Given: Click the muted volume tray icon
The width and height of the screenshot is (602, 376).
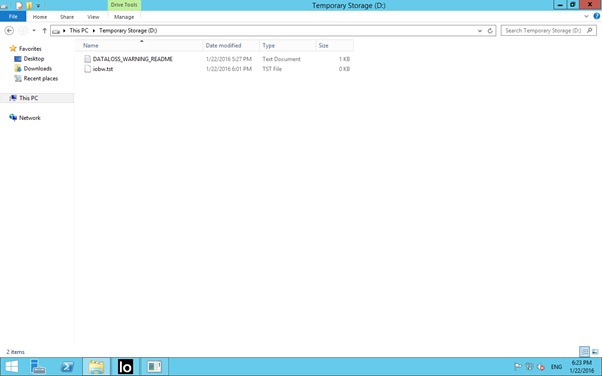Looking at the screenshot, I should click(541, 367).
